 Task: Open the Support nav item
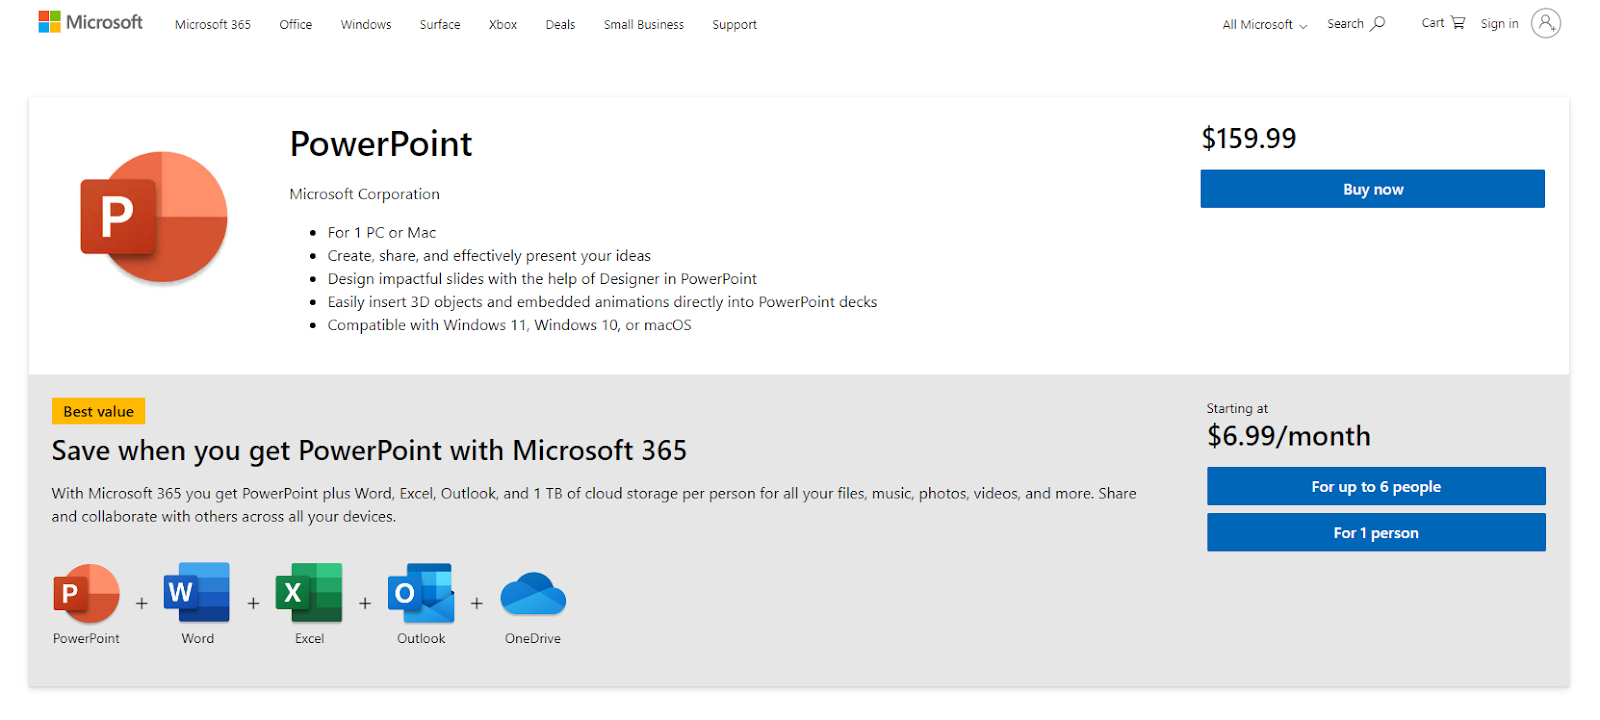734,25
